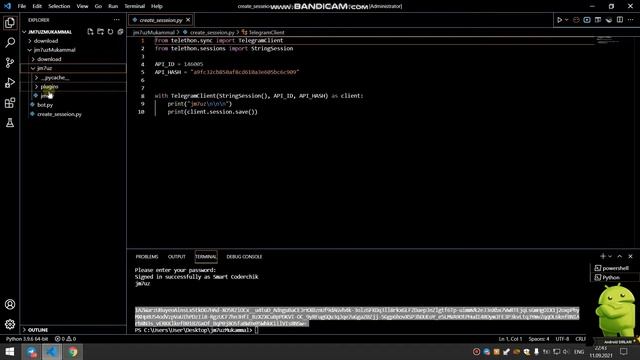Screen dimensions: 640x360
Task: Click UTF-8 encoding in status bar
Action: coord(562,339)
